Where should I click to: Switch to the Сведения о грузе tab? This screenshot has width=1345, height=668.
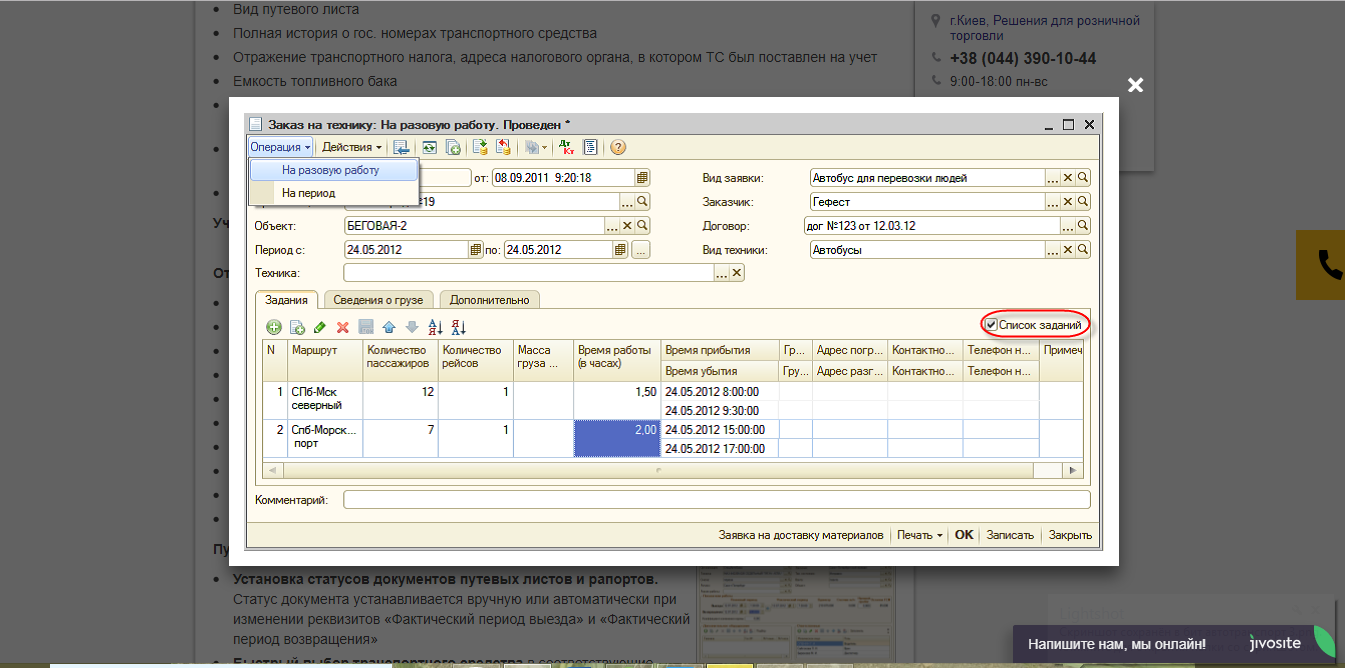coord(380,300)
